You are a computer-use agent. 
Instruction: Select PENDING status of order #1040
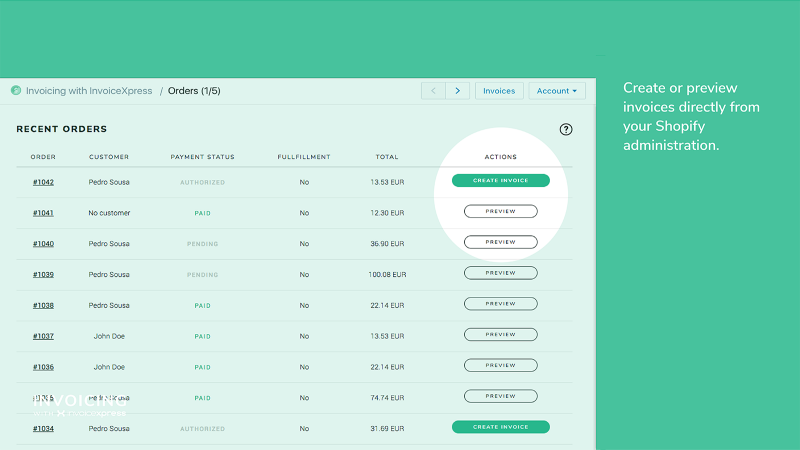(203, 244)
